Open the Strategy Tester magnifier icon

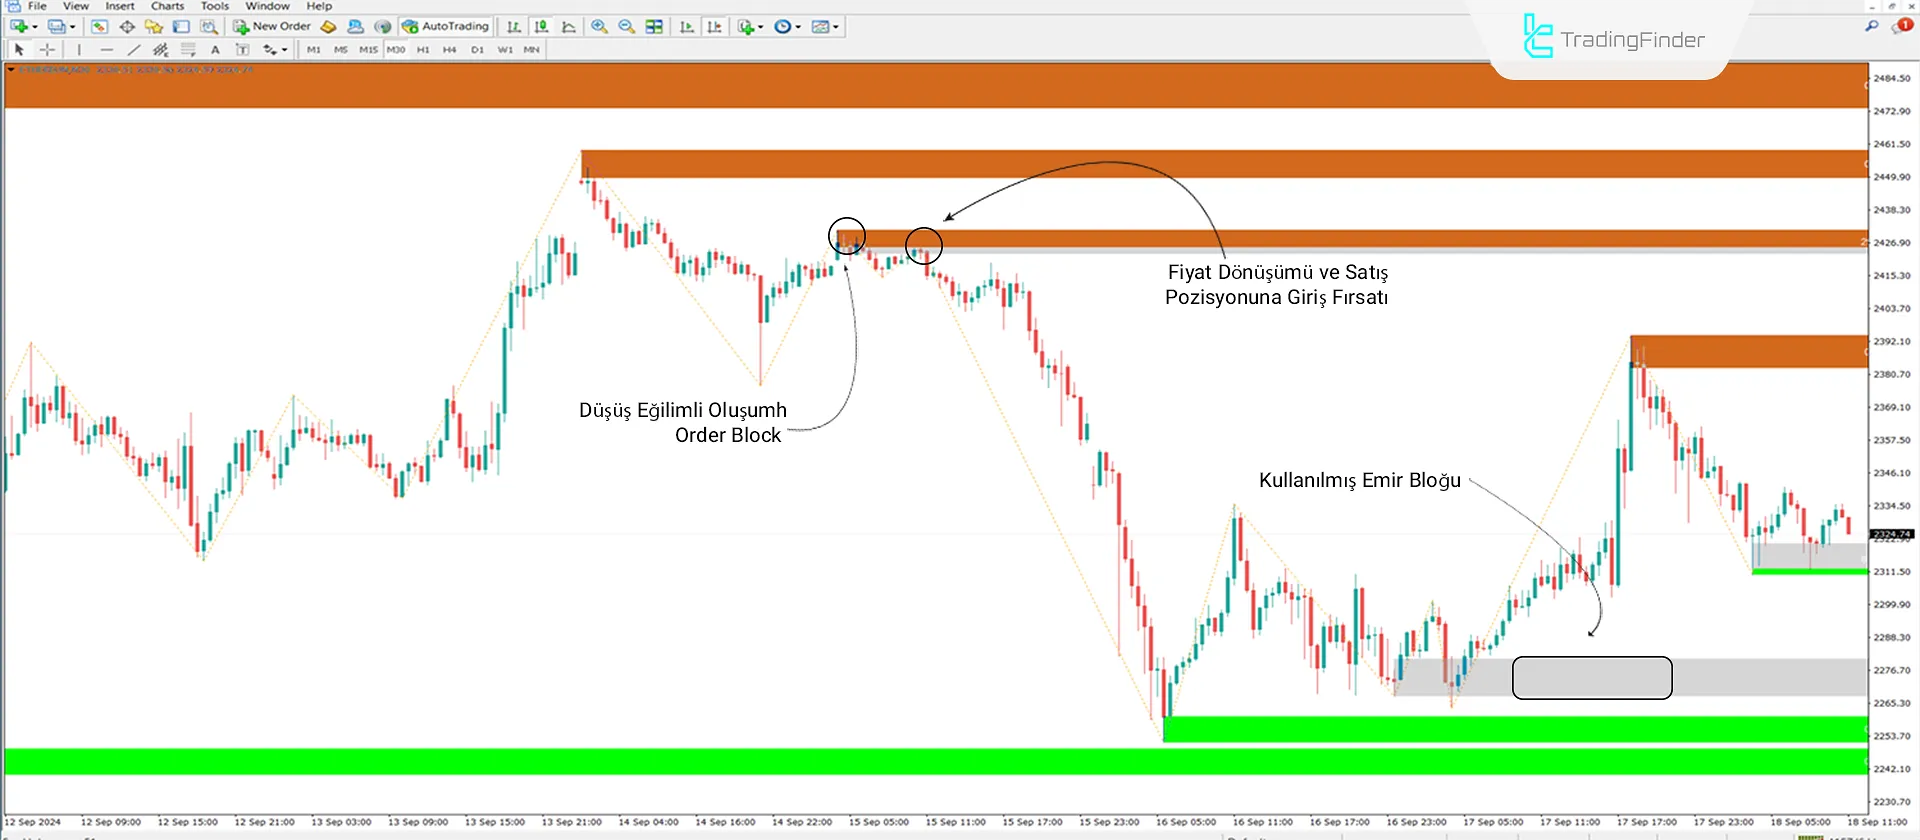click(208, 27)
